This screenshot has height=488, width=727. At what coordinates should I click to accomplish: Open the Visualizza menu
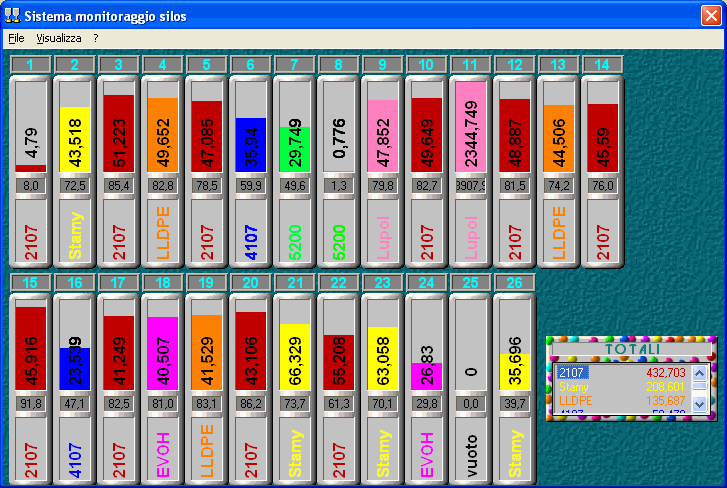[x=59, y=37]
